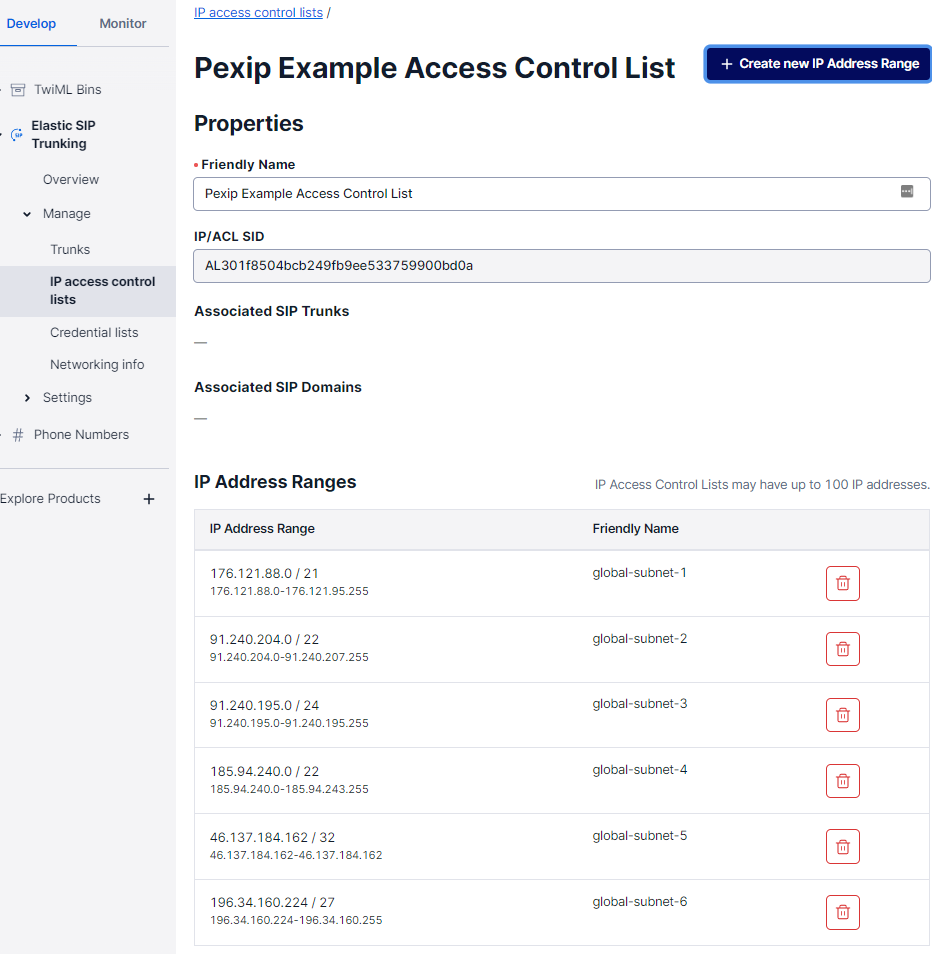Screen dimensions: 932x954
Task: Click the plus icon beside Explore Products
Action: pyautogui.click(x=149, y=499)
